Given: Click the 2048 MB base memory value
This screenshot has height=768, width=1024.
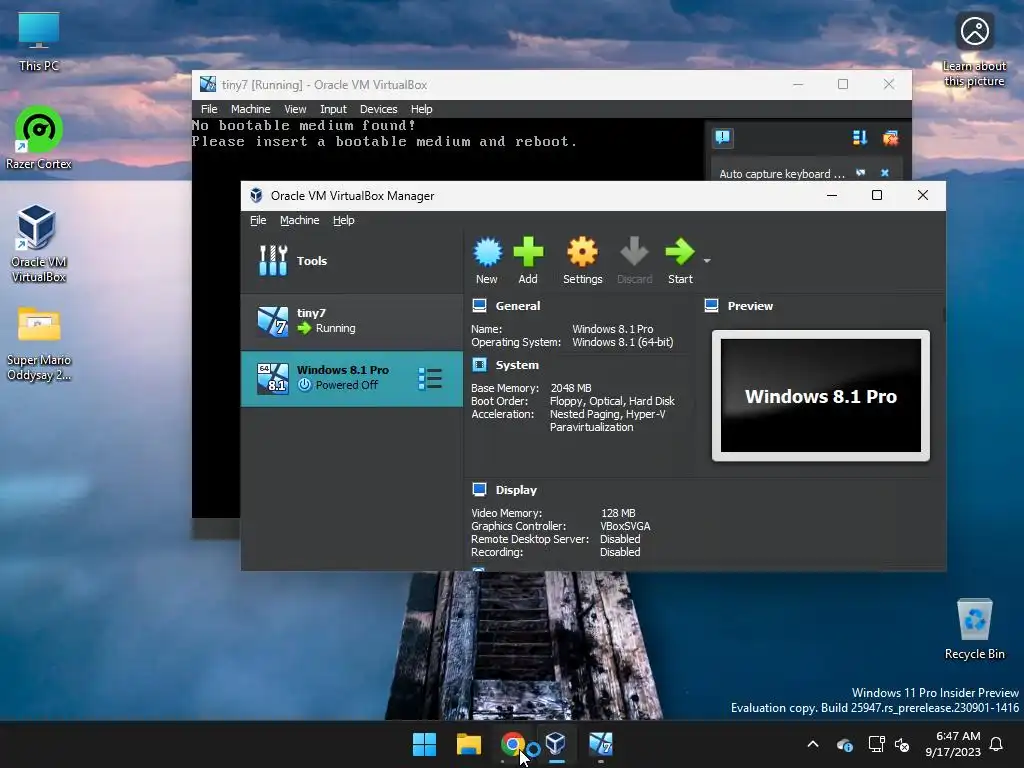Looking at the screenshot, I should point(571,388).
